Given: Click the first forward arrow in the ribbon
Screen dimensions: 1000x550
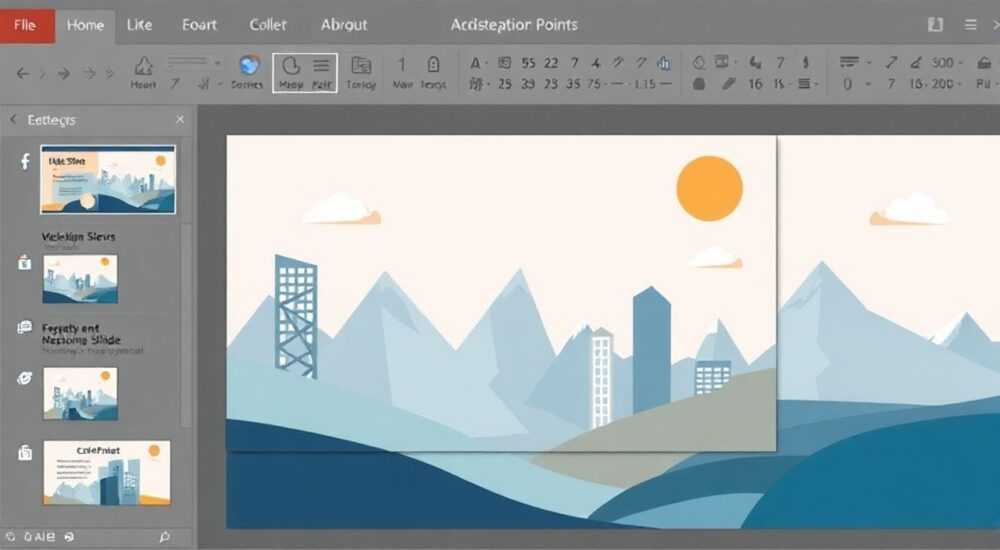Looking at the screenshot, I should pyautogui.click(x=63, y=73).
